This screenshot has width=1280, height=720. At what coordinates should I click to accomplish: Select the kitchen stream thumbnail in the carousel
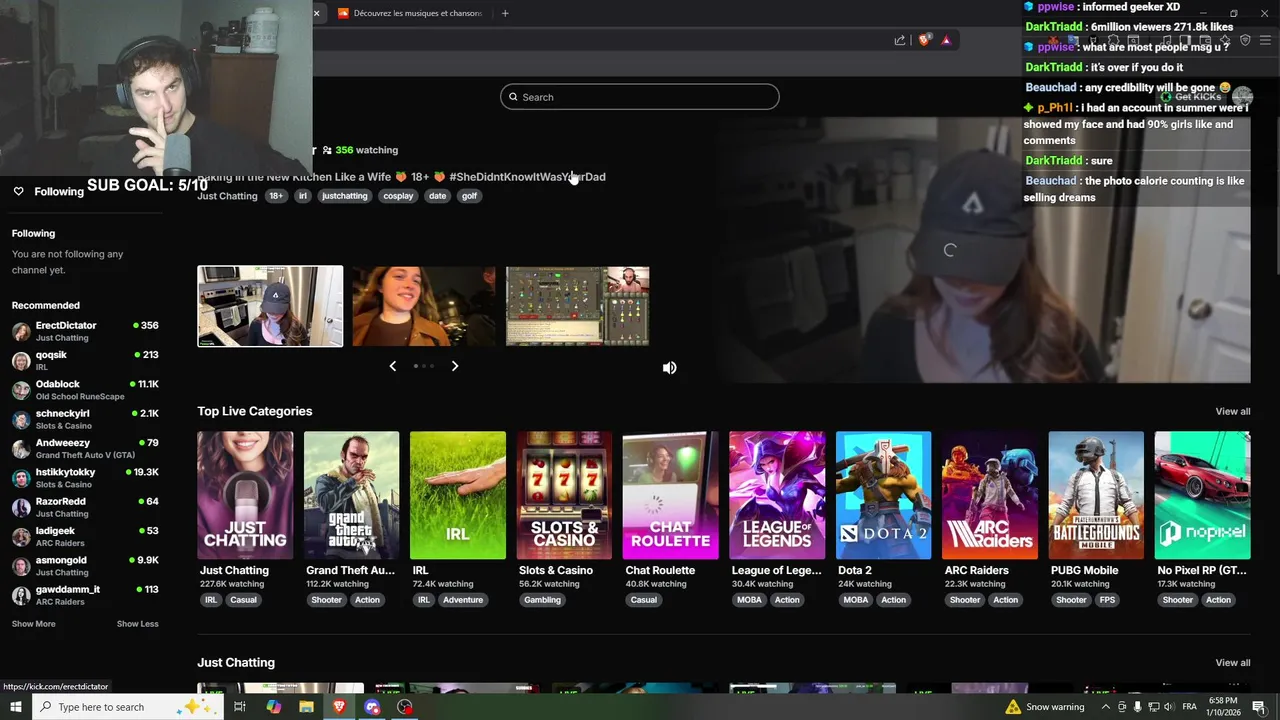[270, 306]
